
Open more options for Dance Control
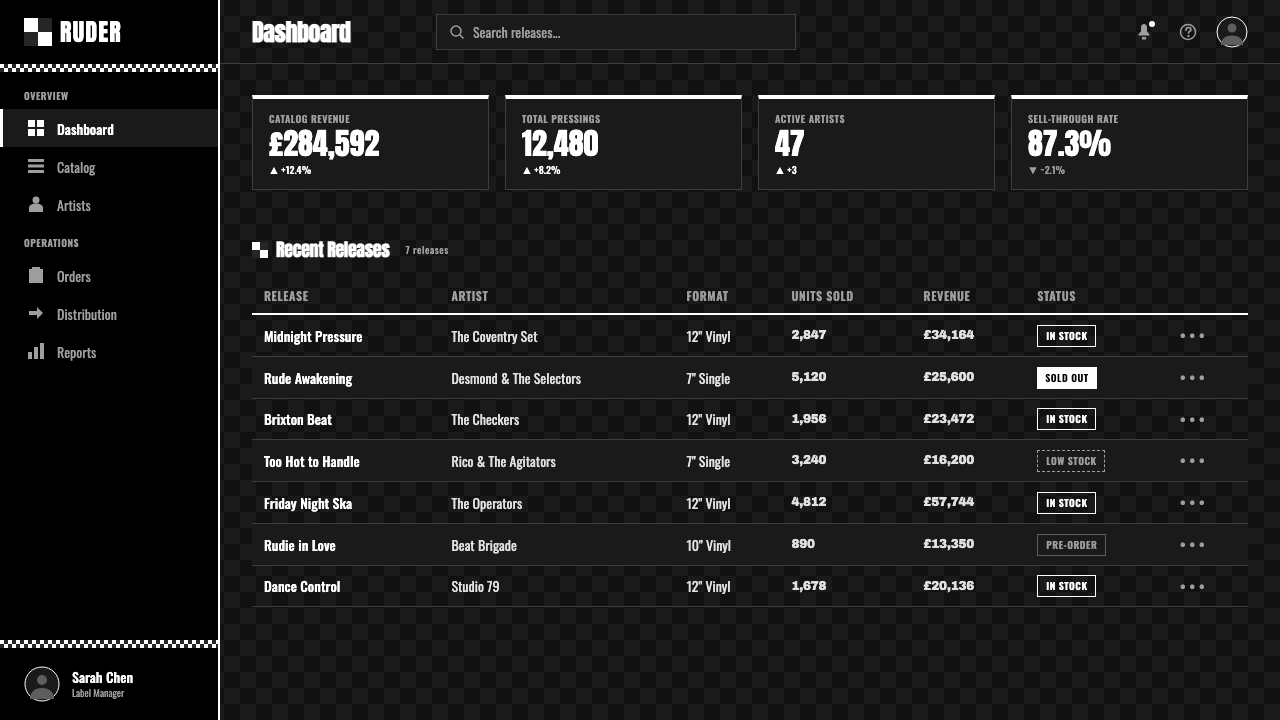point(1192,587)
